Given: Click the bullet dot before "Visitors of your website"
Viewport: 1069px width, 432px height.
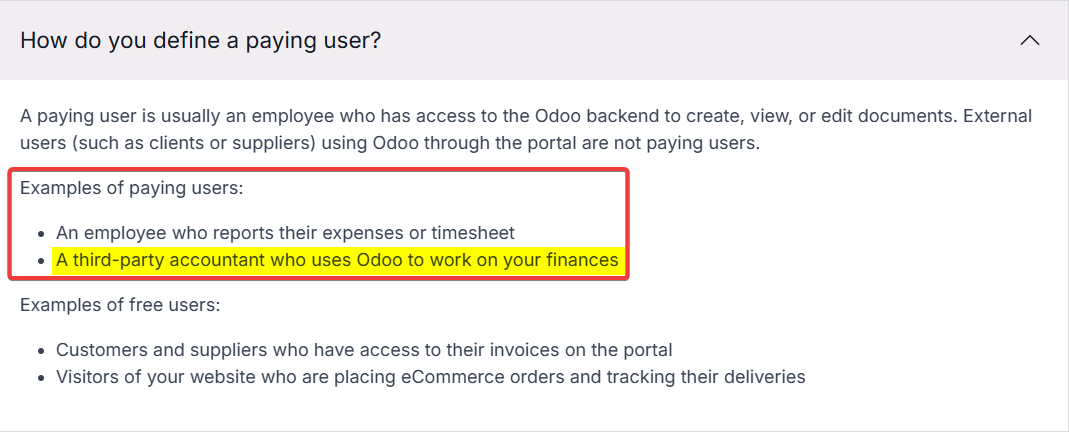Looking at the screenshot, I should (42, 377).
